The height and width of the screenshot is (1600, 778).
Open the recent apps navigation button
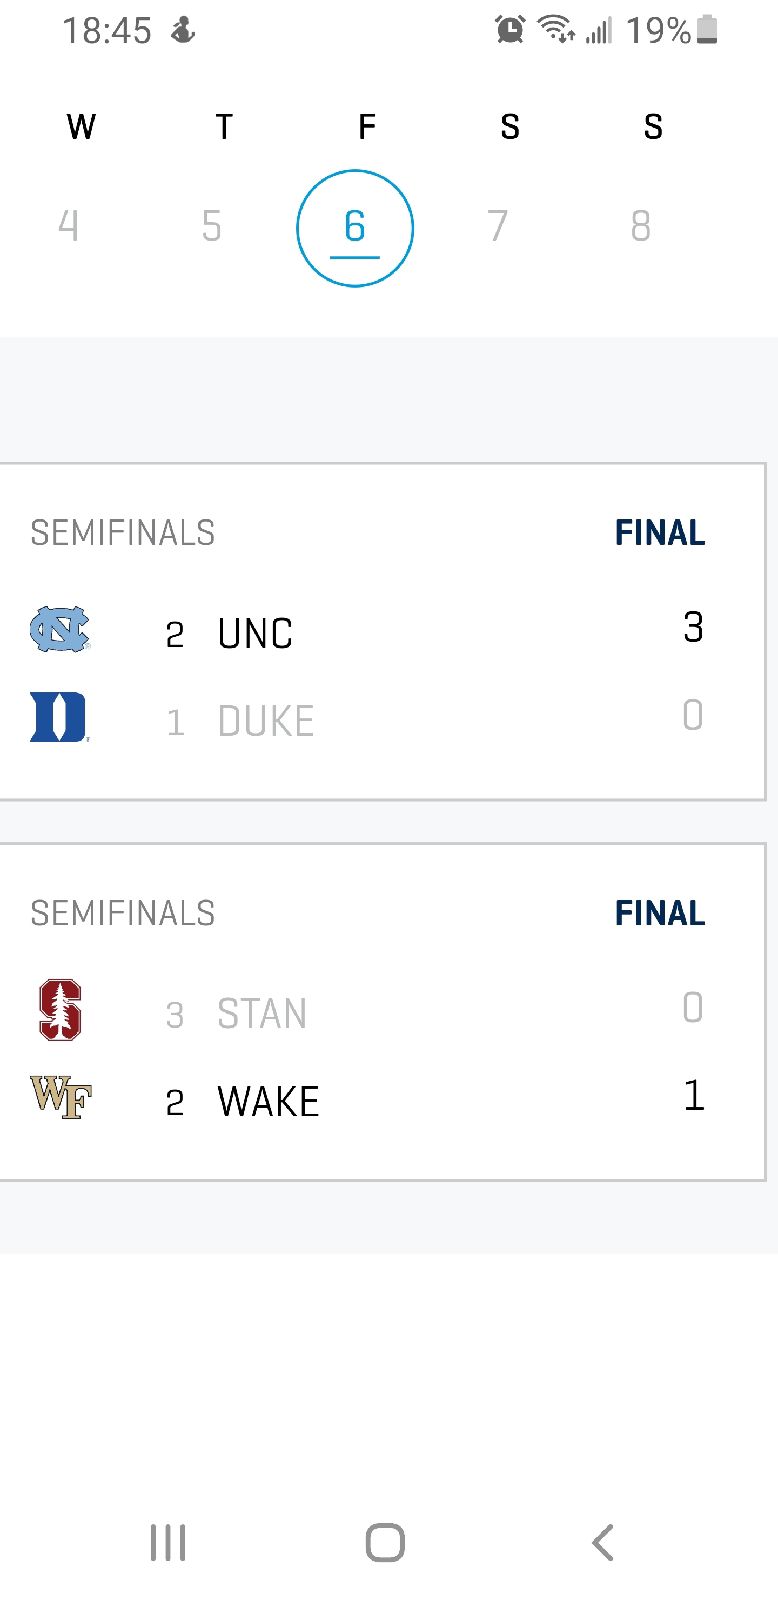(168, 1542)
